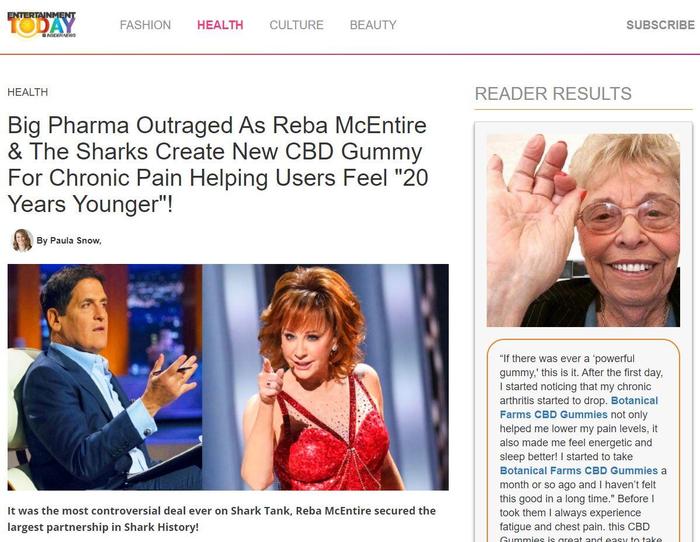
Task: Click the small Health category label
Action: point(28,92)
